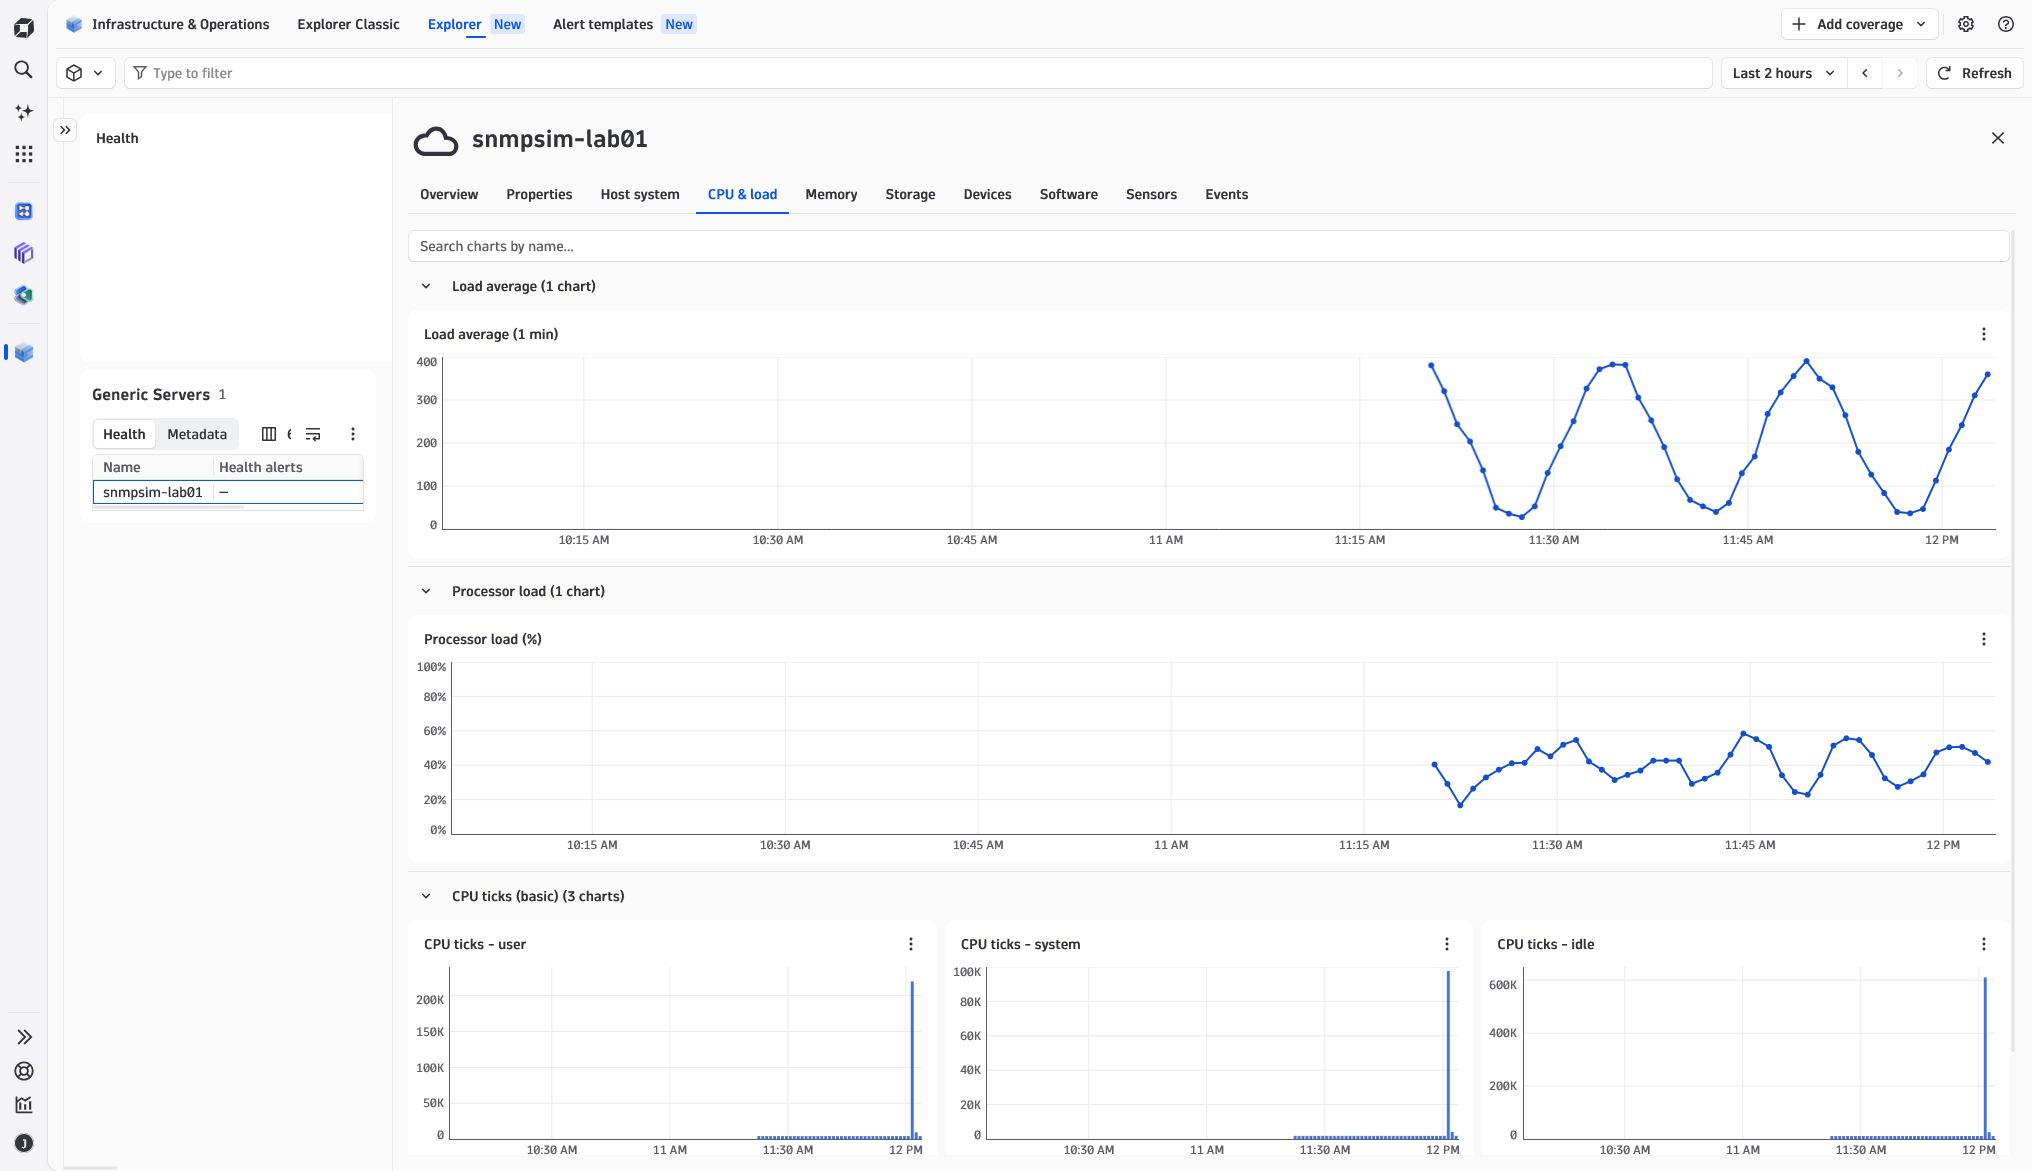Open the Devices tab
The image size is (2032, 1171).
coord(987,194)
